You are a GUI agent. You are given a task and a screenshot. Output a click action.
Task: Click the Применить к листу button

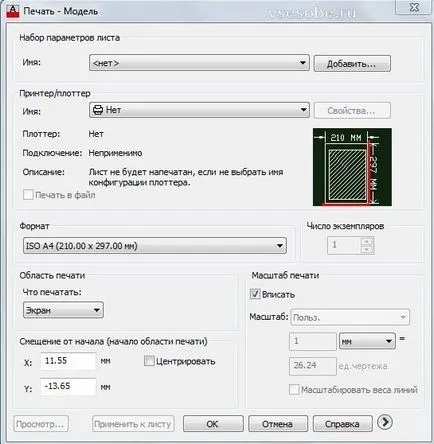[133, 424]
